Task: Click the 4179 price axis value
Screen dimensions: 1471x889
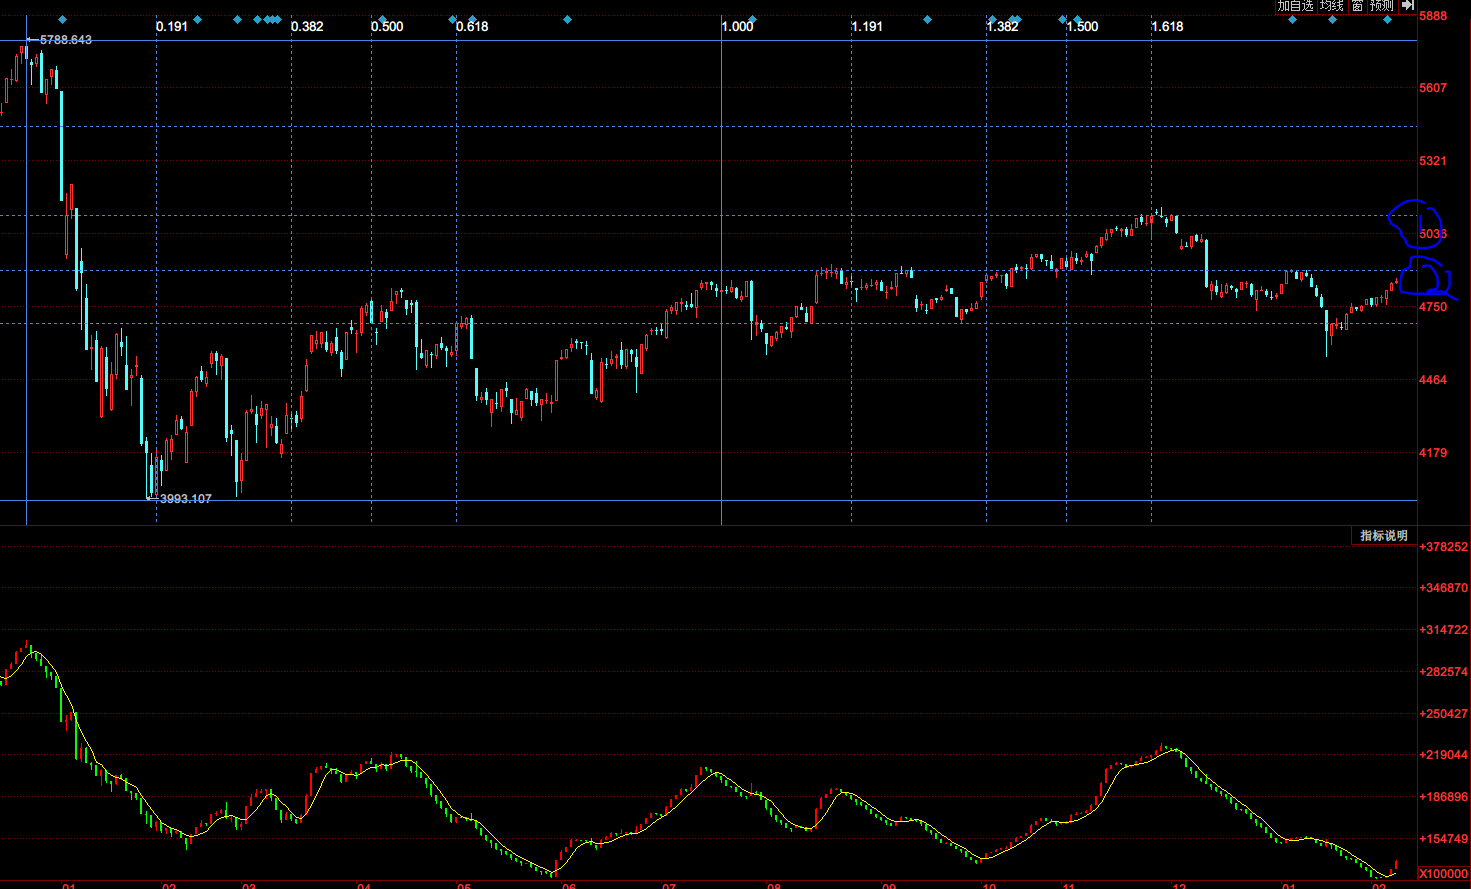Action: pos(1433,452)
